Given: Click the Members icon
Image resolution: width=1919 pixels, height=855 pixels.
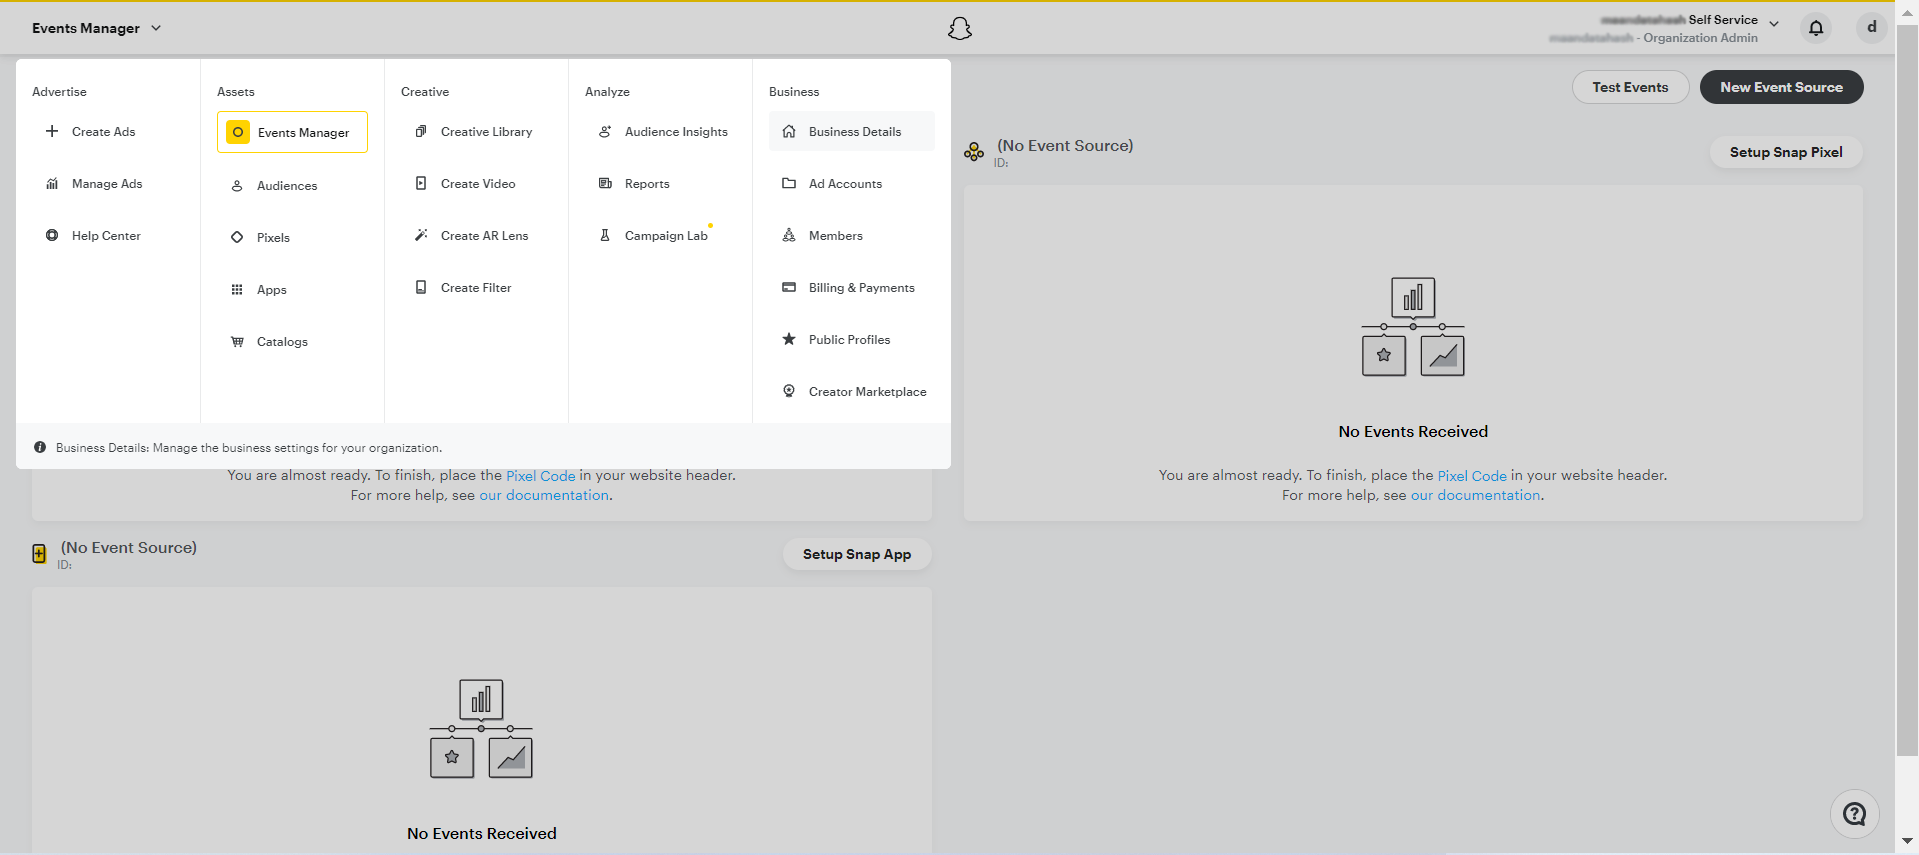Looking at the screenshot, I should point(789,235).
